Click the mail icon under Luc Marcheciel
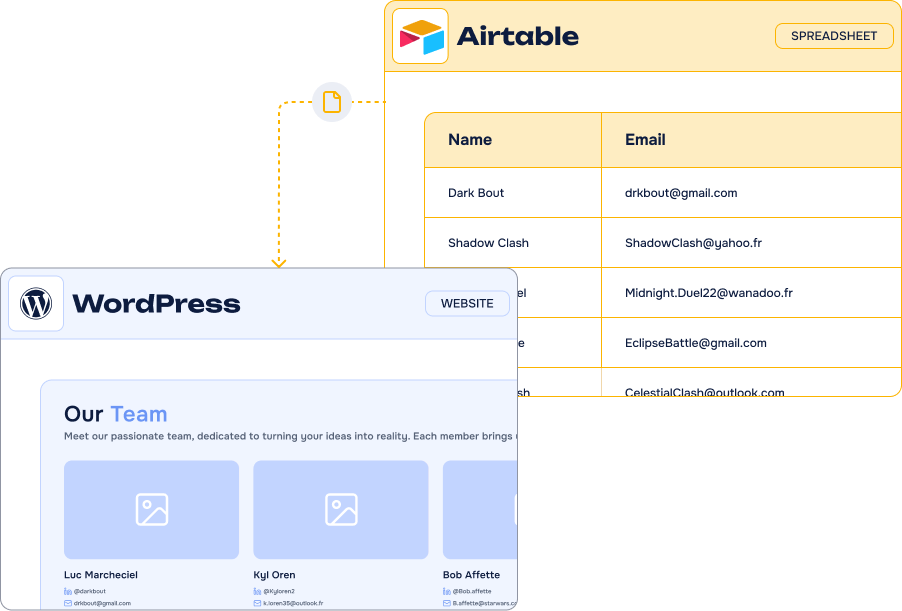Viewport: 902px width, 611px height. [x=68, y=604]
